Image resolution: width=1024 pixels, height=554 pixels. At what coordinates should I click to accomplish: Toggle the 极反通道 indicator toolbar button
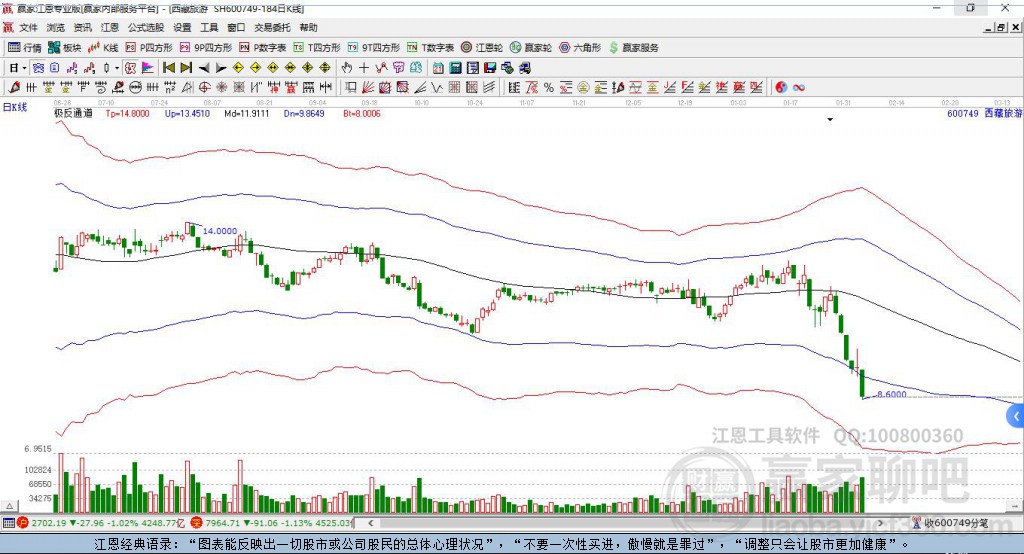pyautogui.click(x=130, y=67)
